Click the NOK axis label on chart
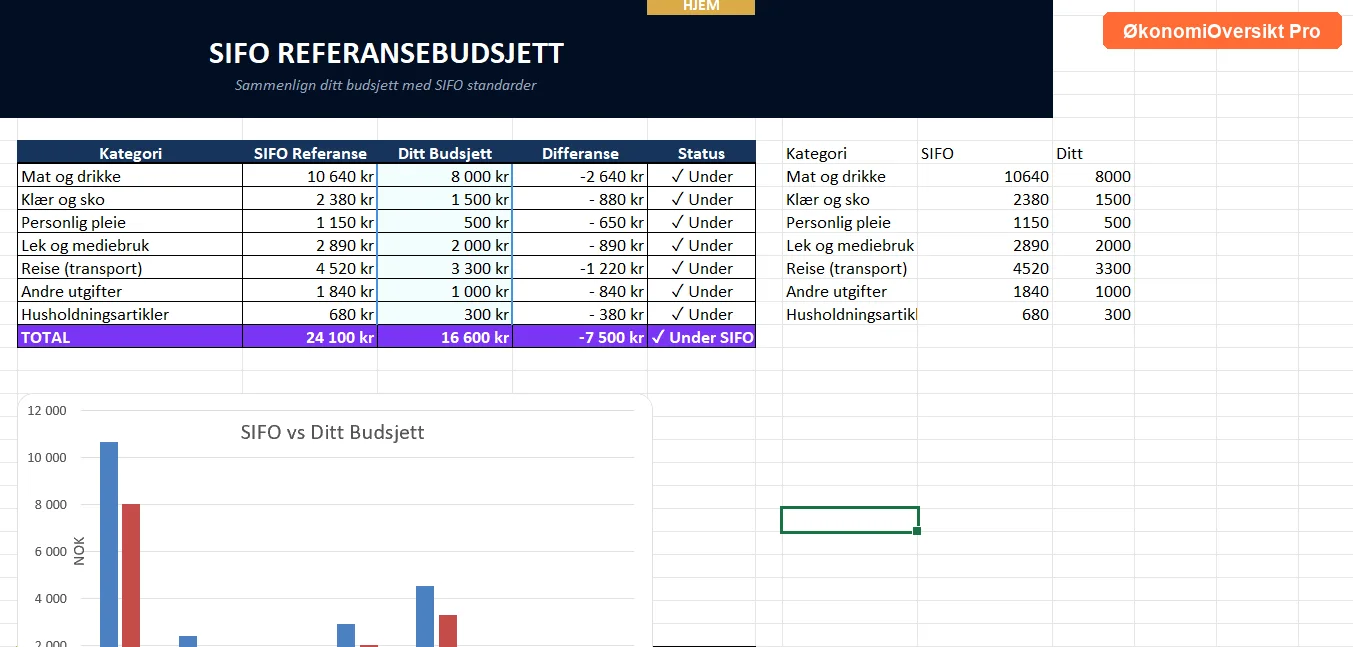Viewport: 1353px width, 647px height. click(x=79, y=551)
